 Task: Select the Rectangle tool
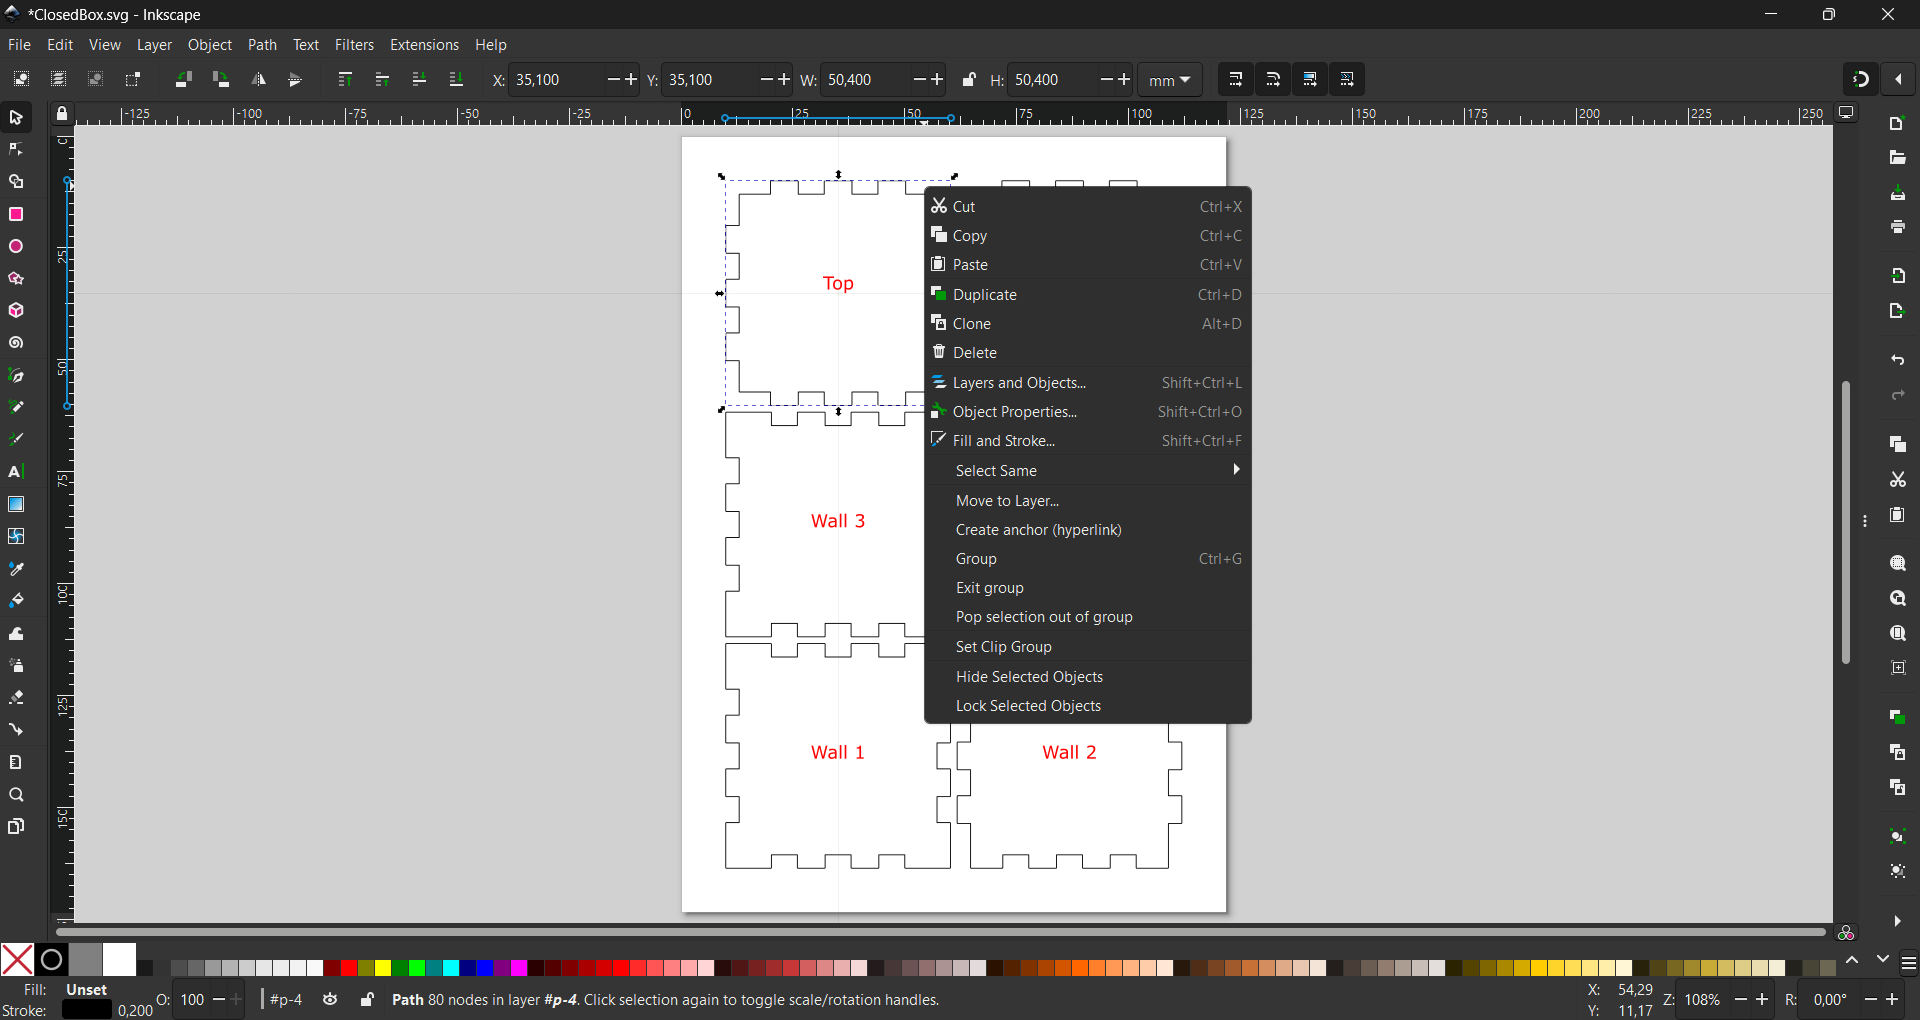[x=16, y=214]
